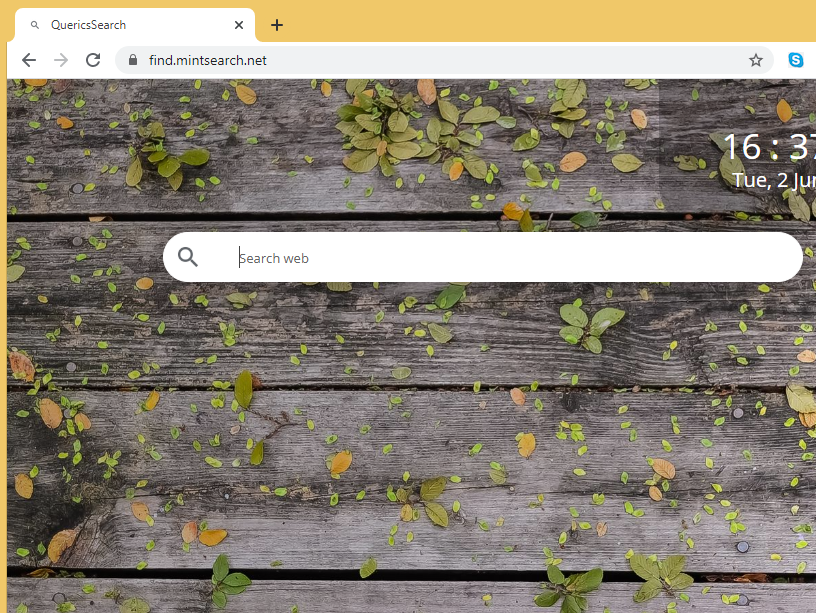Click the find.mintsearch.net URL text
Viewport: 816px width, 613px height.
[x=208, y=60]
